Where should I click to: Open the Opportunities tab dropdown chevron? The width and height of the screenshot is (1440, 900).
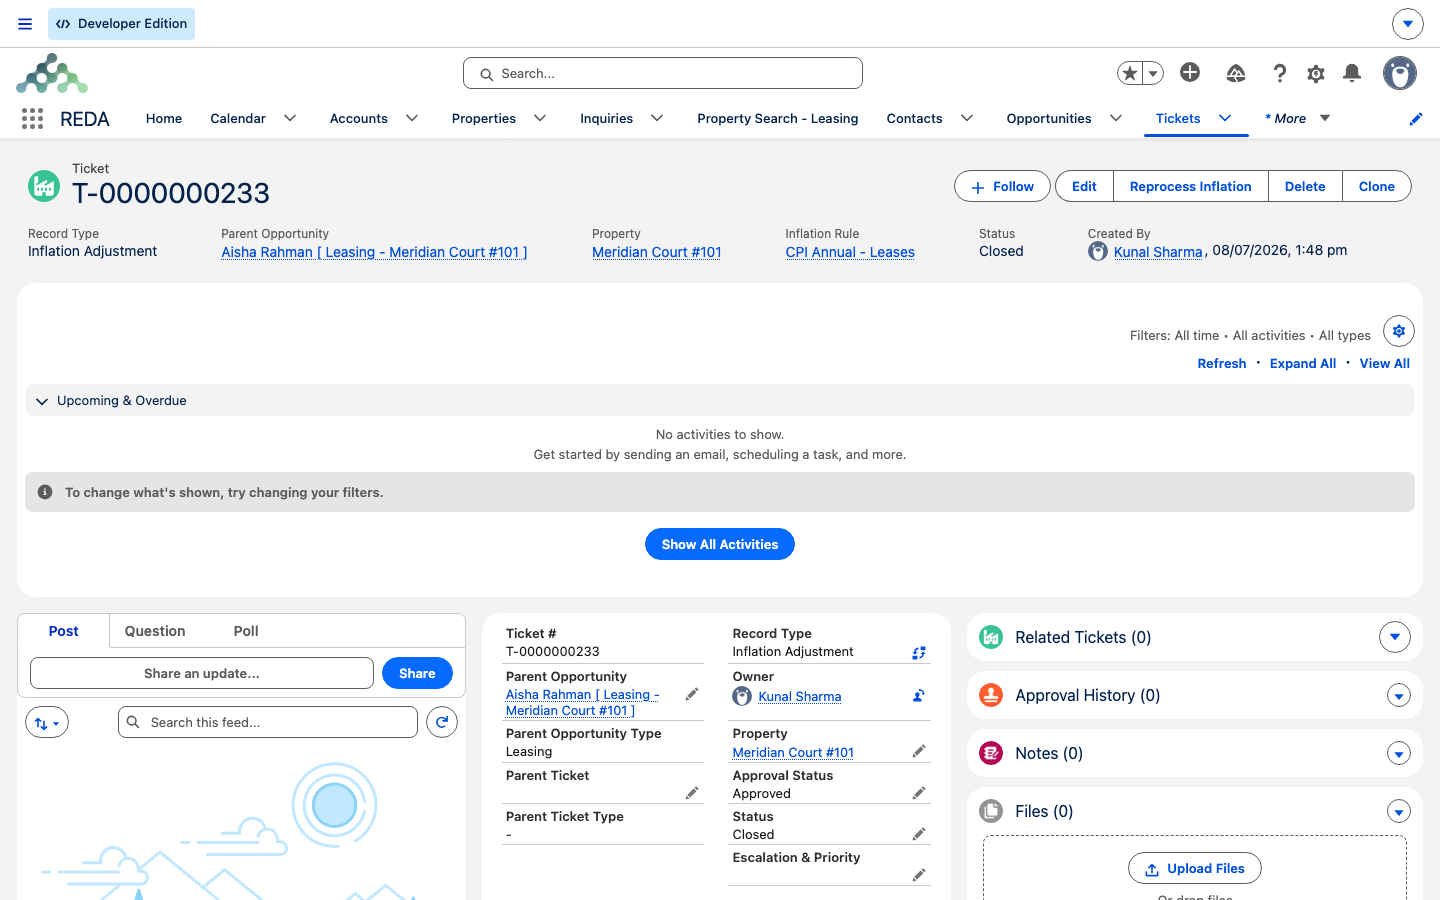pos(1116,118)
